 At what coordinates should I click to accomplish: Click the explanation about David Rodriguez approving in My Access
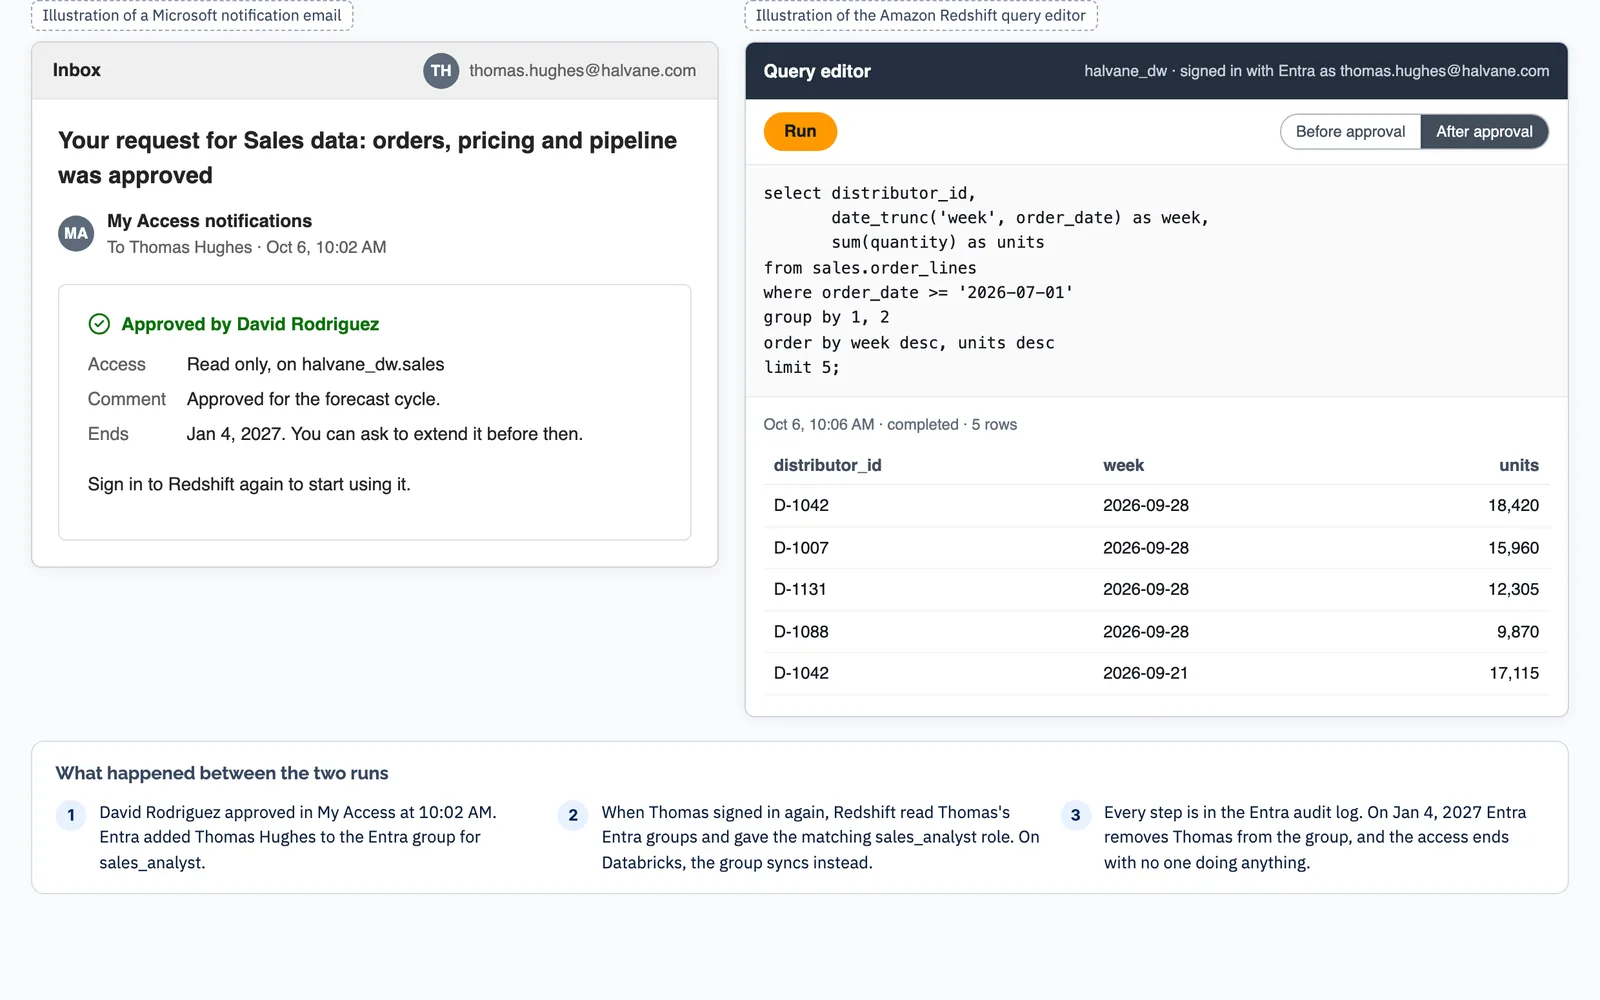point(298,837)
